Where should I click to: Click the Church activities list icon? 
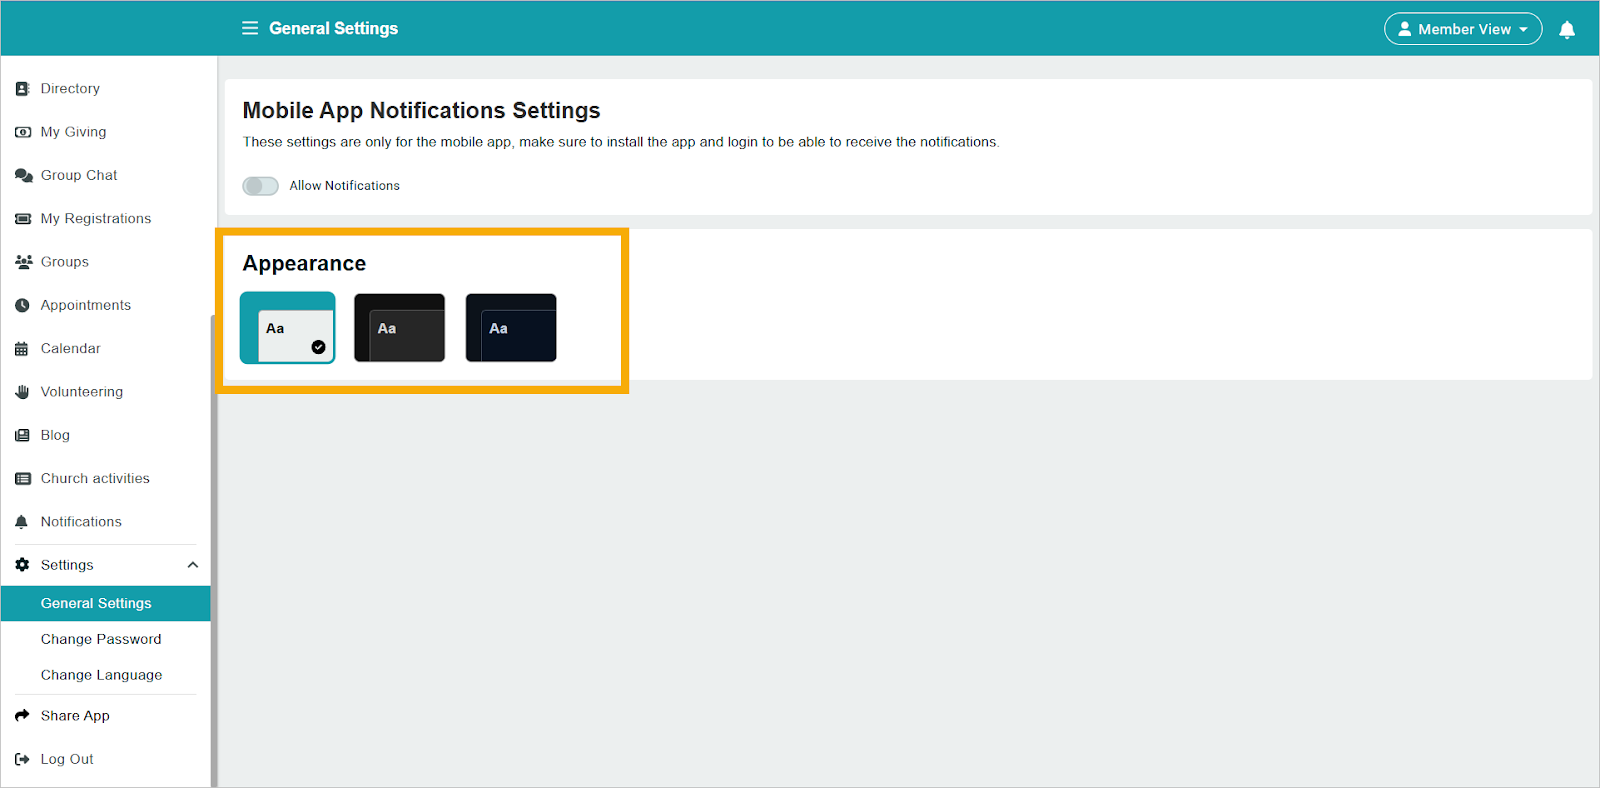pyautogui.click(x=22, y=479)
